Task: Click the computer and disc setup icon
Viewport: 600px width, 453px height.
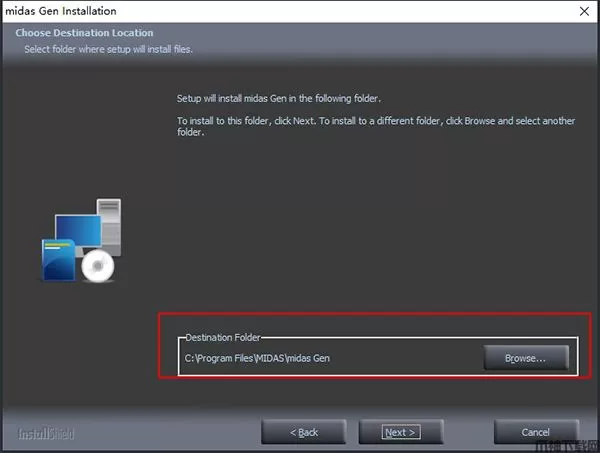Action: click(x=81, y=240)
